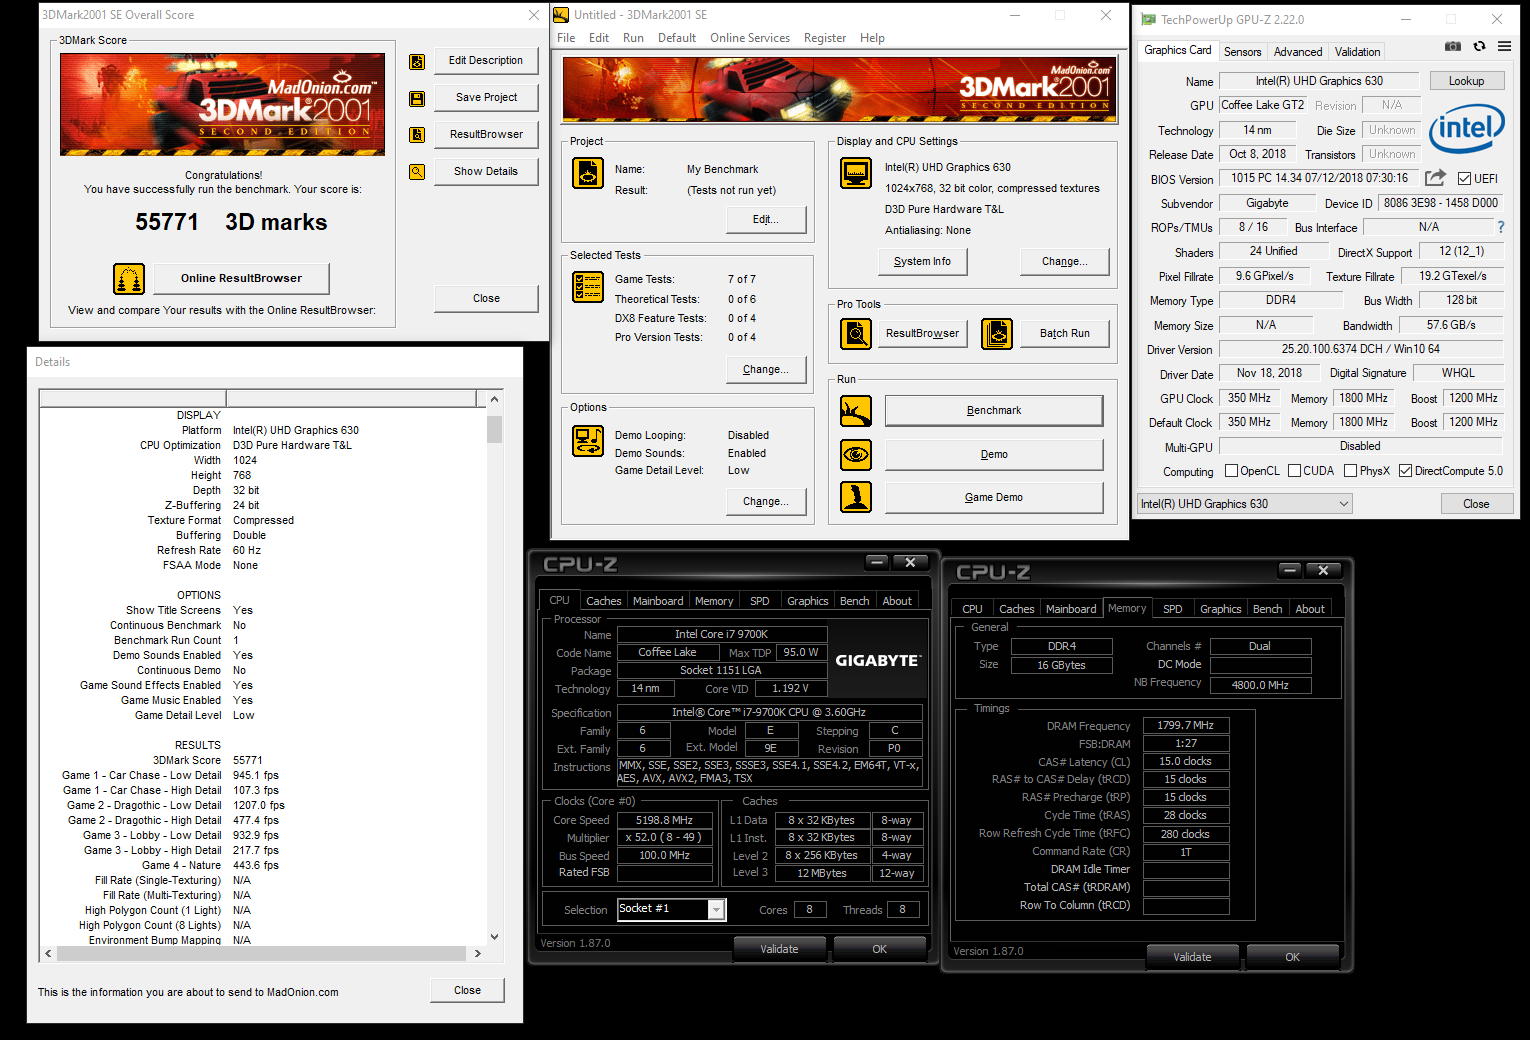Click the Batch Run icon
Viewport: 1530px width, 1040px height.
point(997,334)
